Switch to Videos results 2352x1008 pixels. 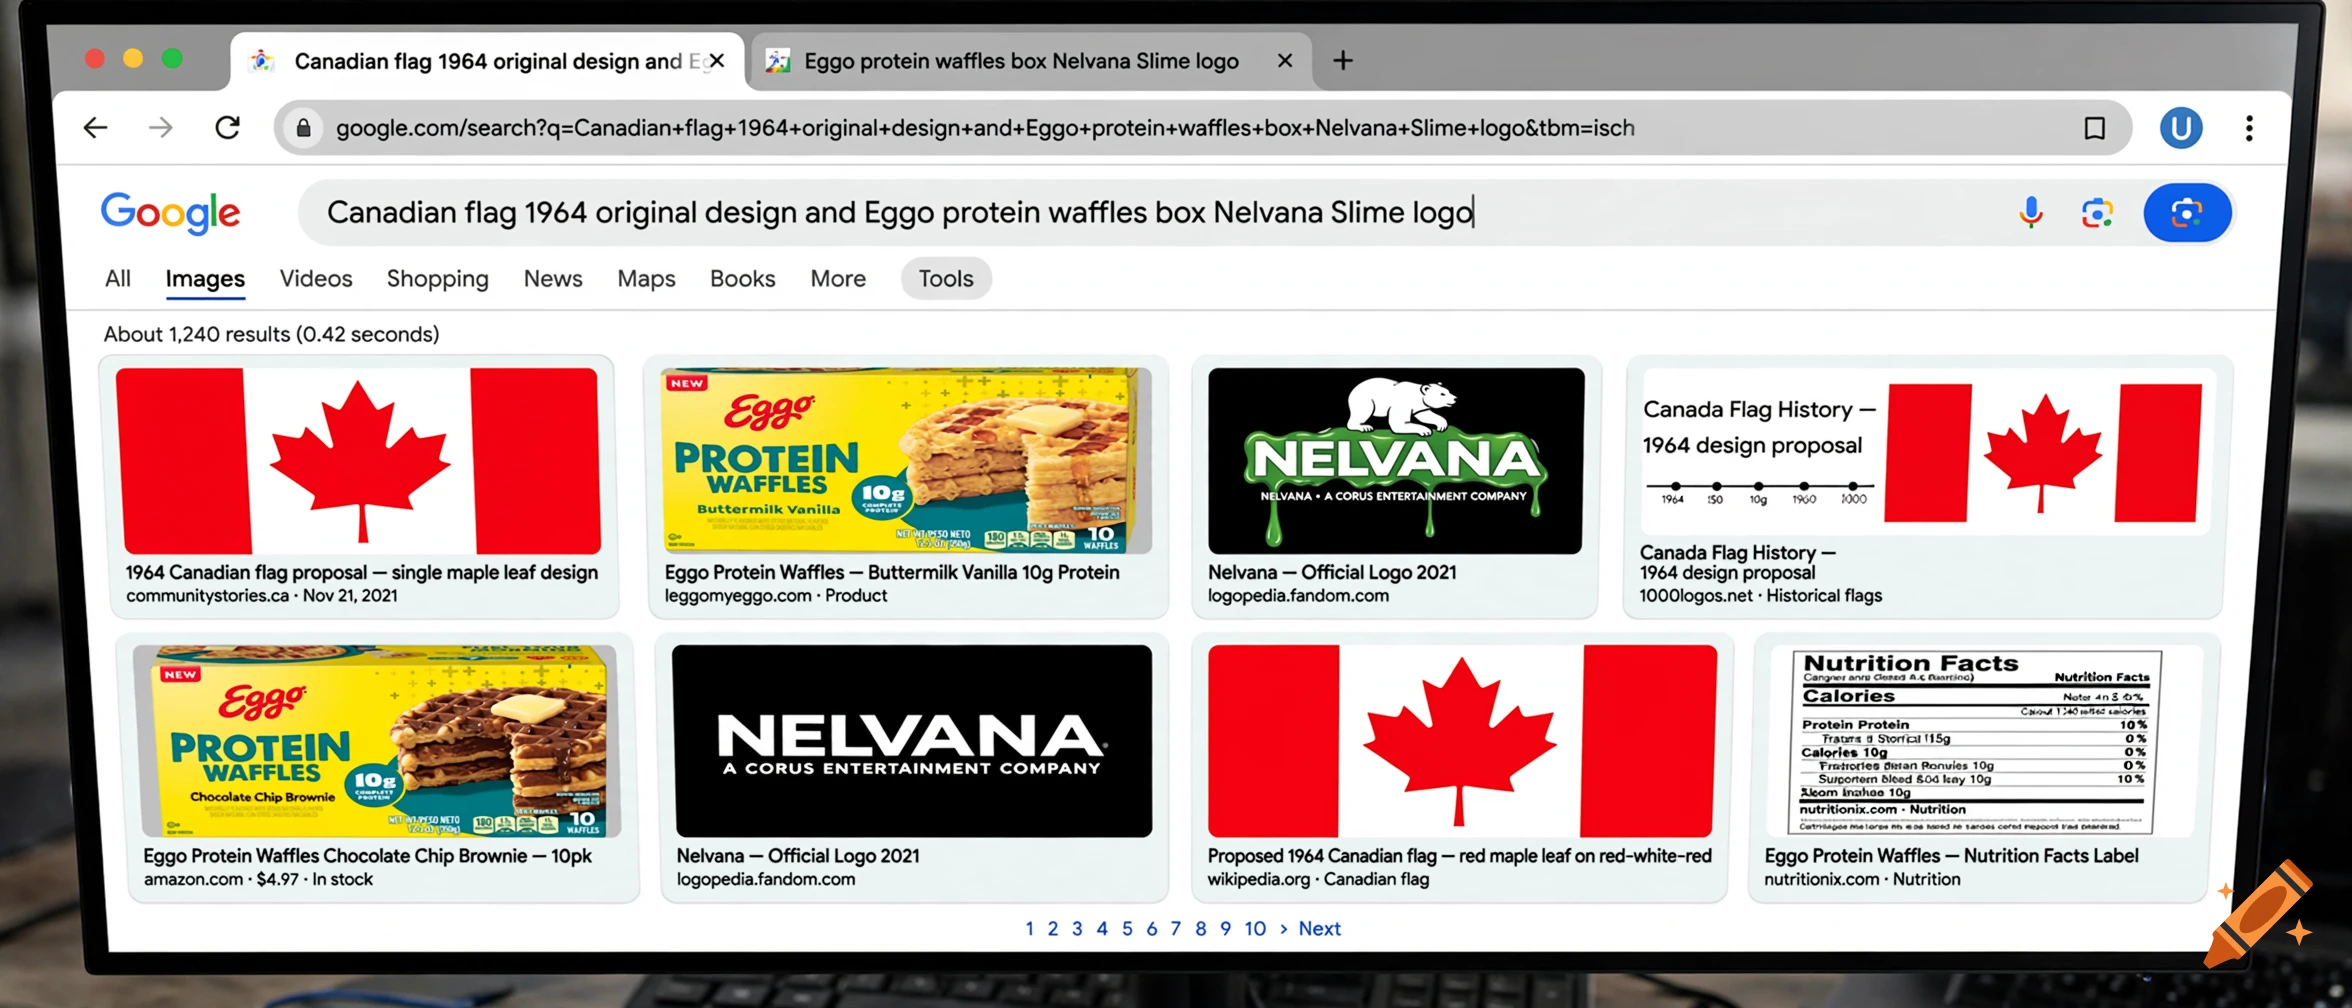click(316, 278)
